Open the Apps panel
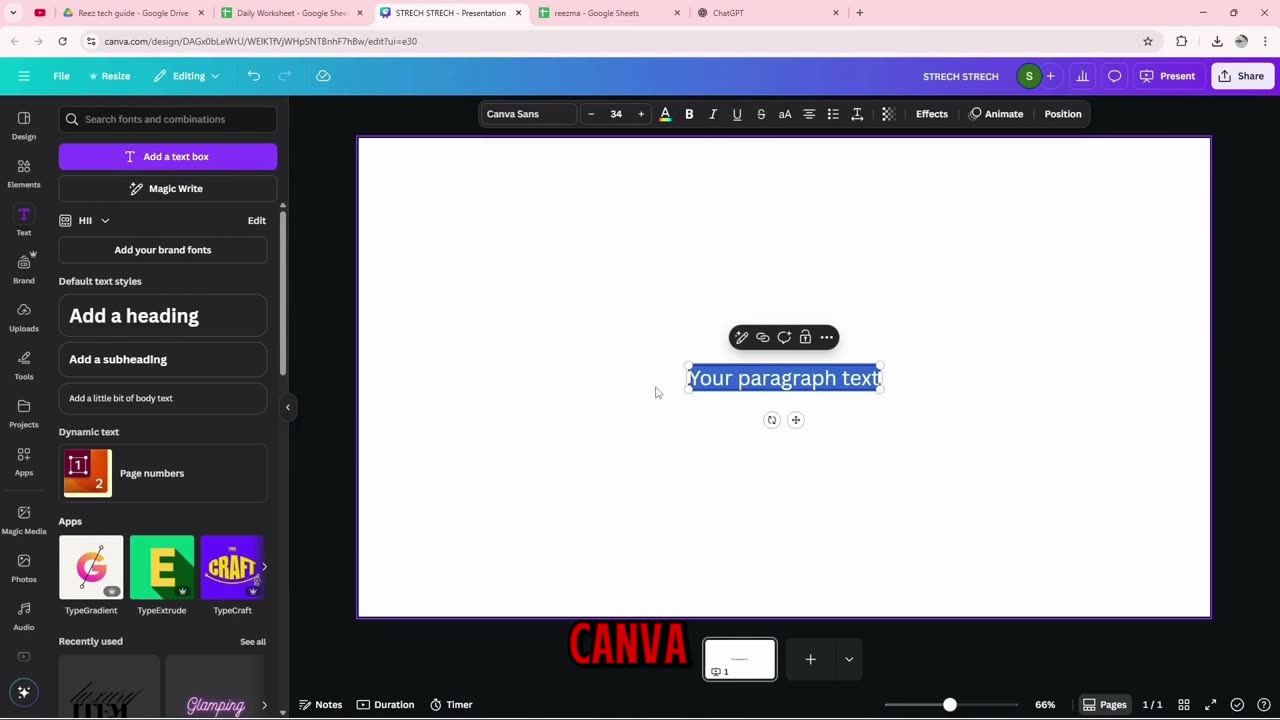 click(24, 461)
